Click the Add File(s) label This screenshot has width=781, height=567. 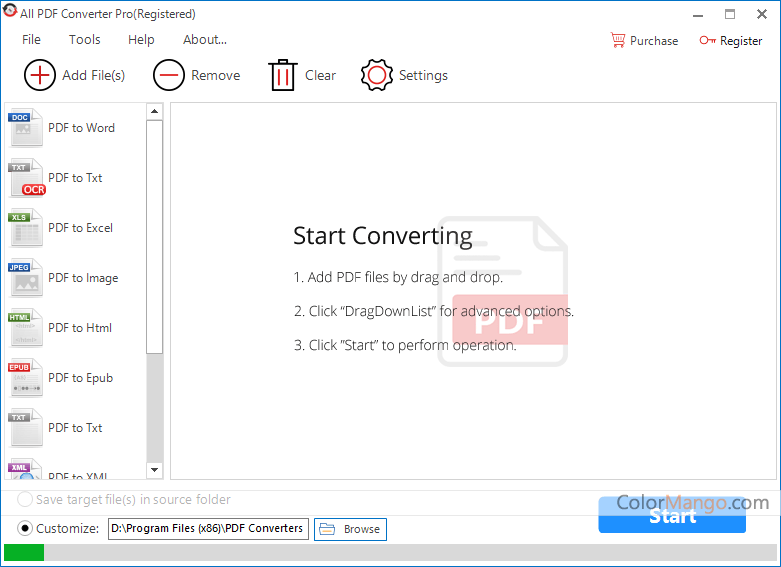(94, 75)
